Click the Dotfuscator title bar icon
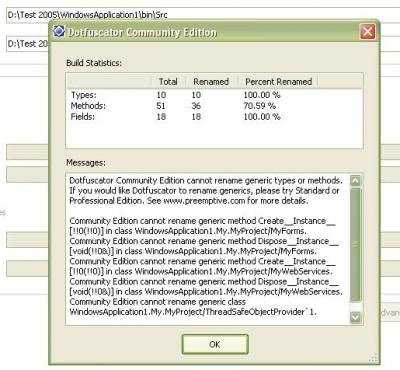The image size is (400, 370). pyautogui.click(x=59, y=31)
